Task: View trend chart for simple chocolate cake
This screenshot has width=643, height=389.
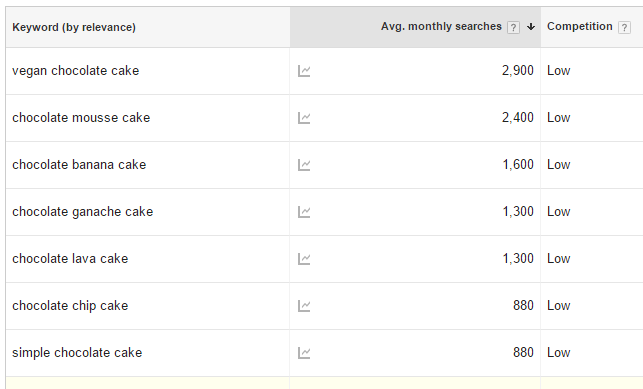Action: tap(304, 353)
